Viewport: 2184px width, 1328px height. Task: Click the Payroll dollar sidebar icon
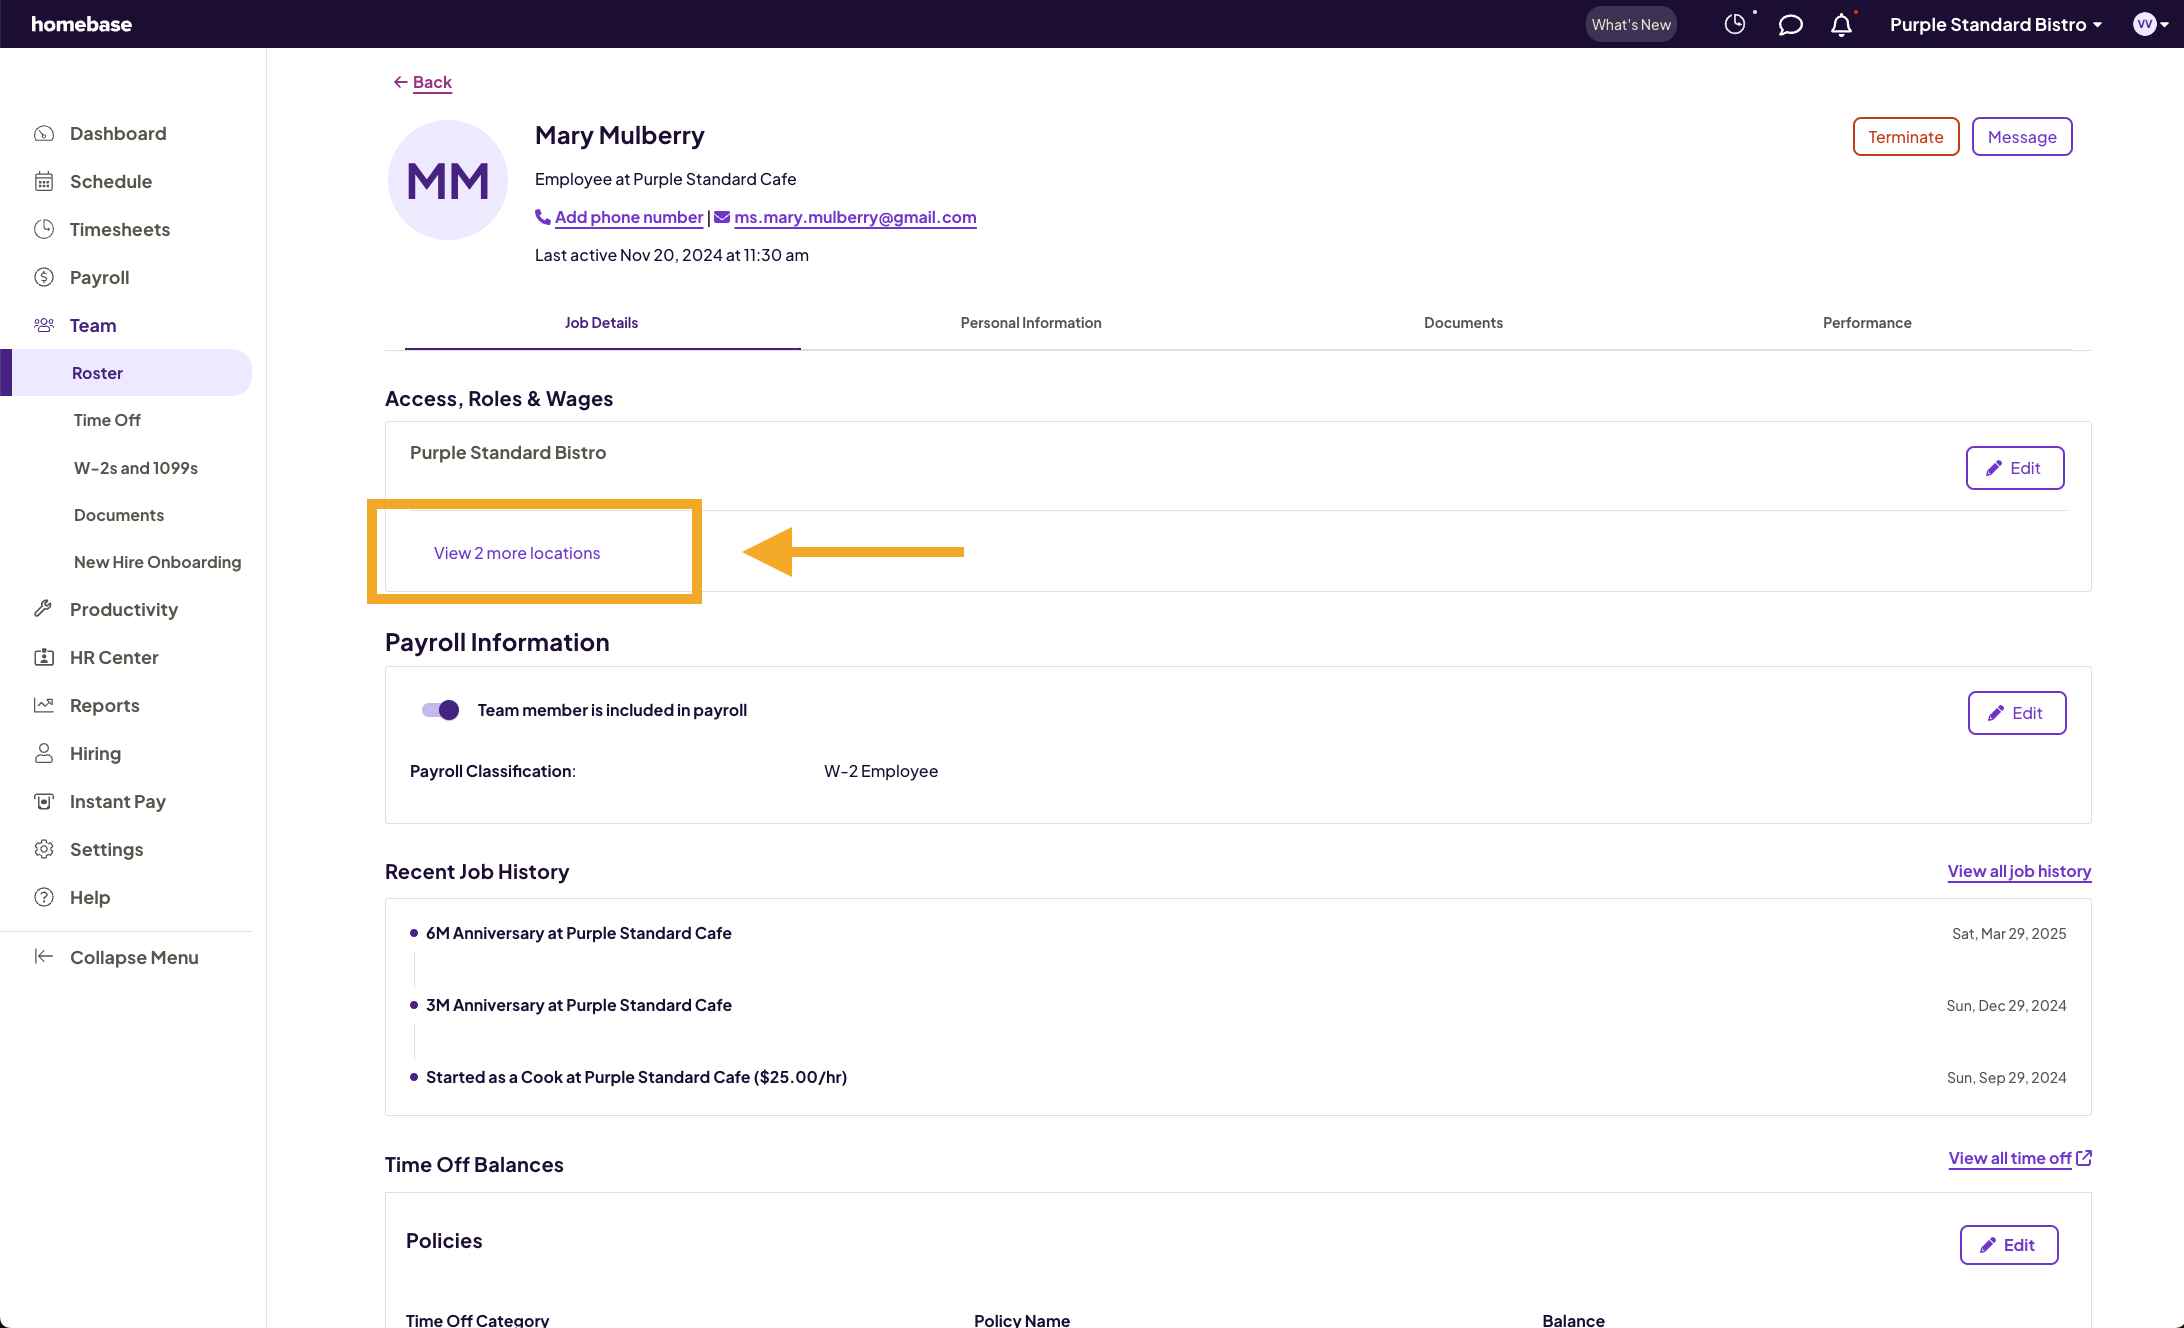(44, 278)
